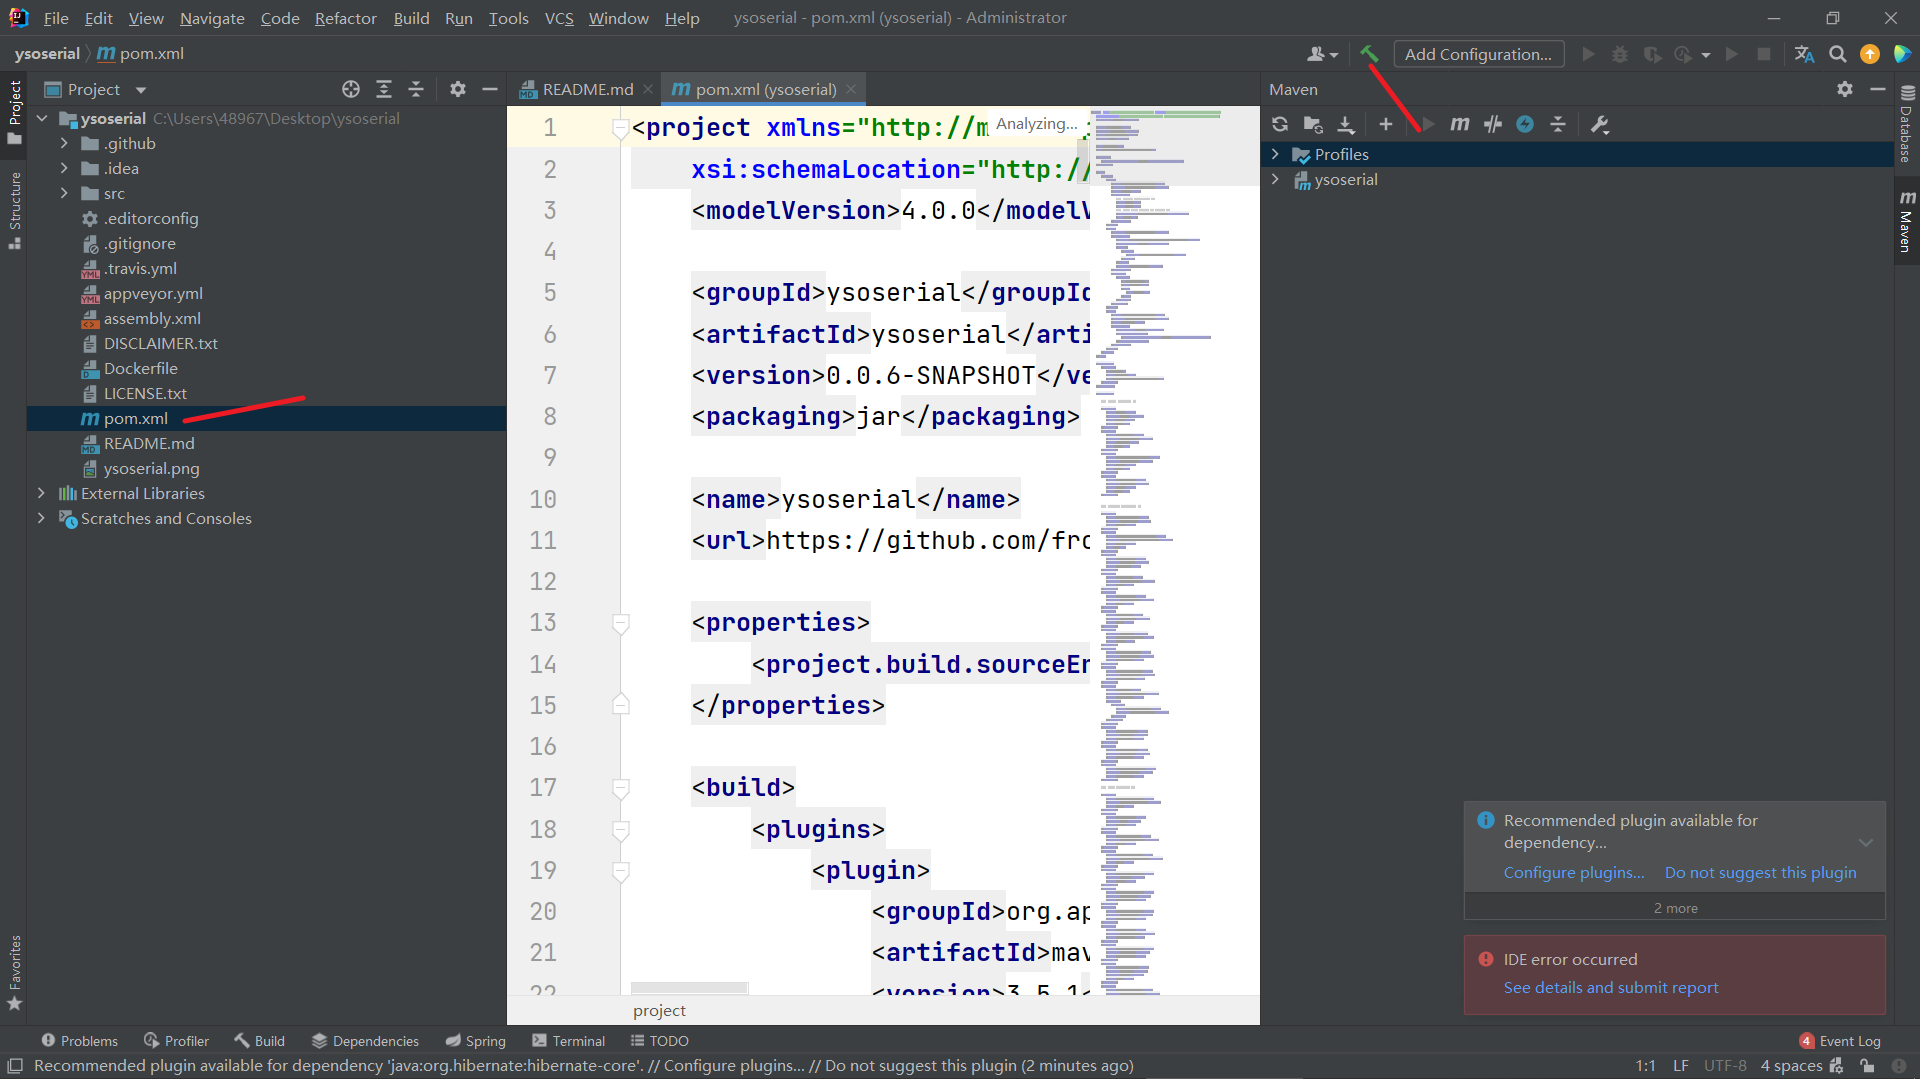Click Select Opened File target icon
Screen dimensions: 1920x1079
coord(350,90)
